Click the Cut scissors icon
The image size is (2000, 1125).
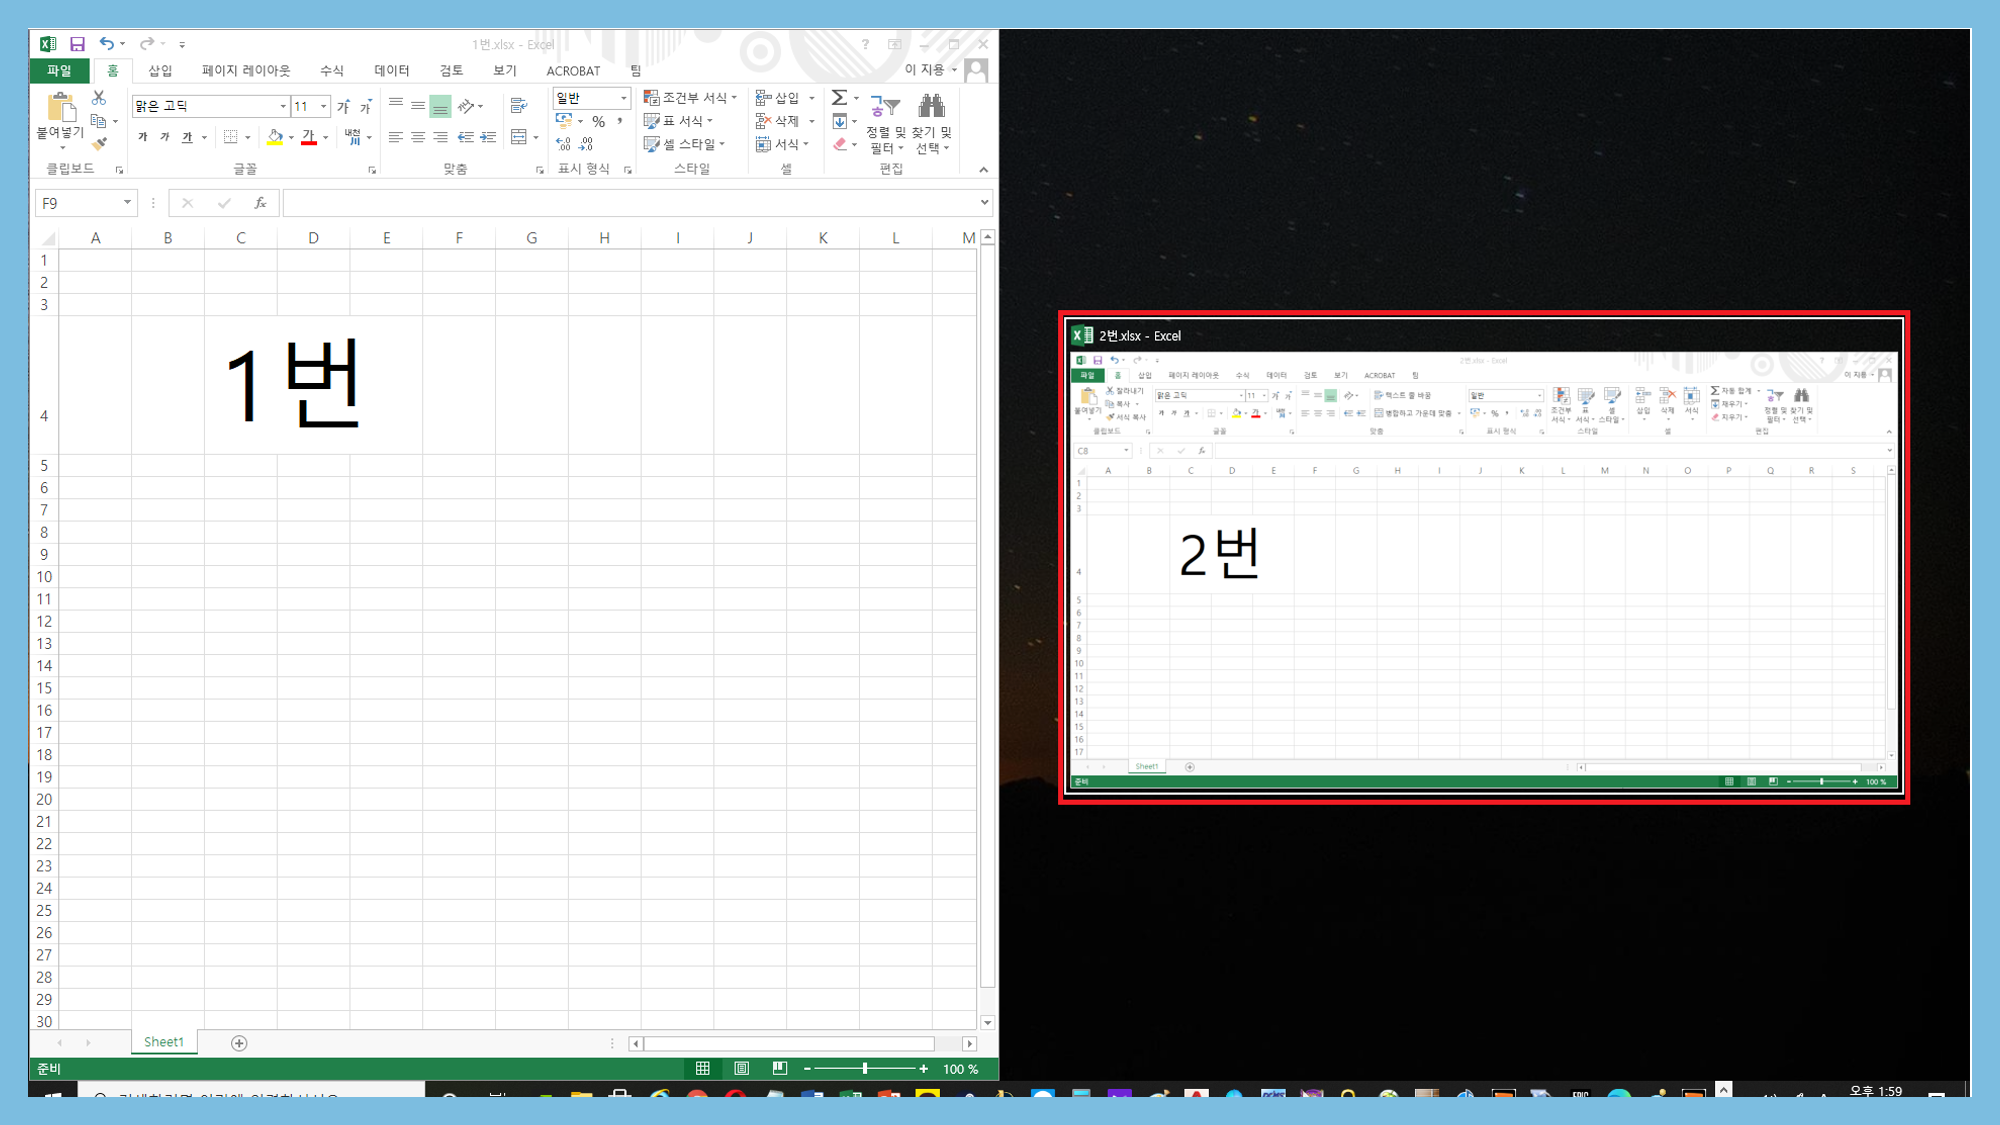98,98
